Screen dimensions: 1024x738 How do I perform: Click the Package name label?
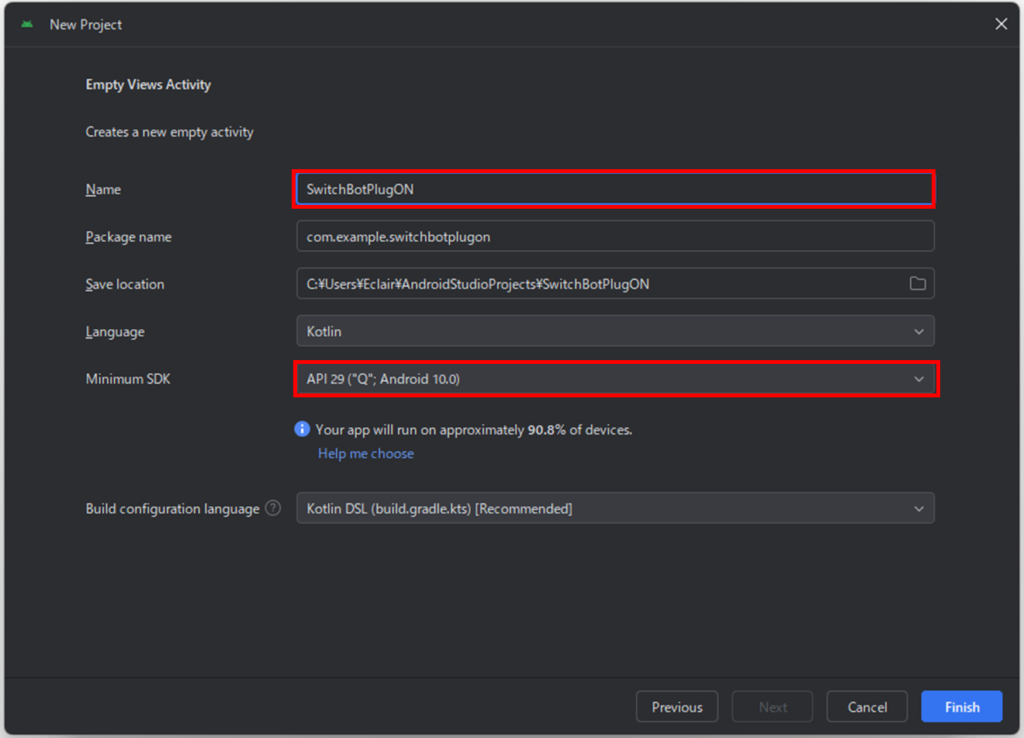pos(128,237)
